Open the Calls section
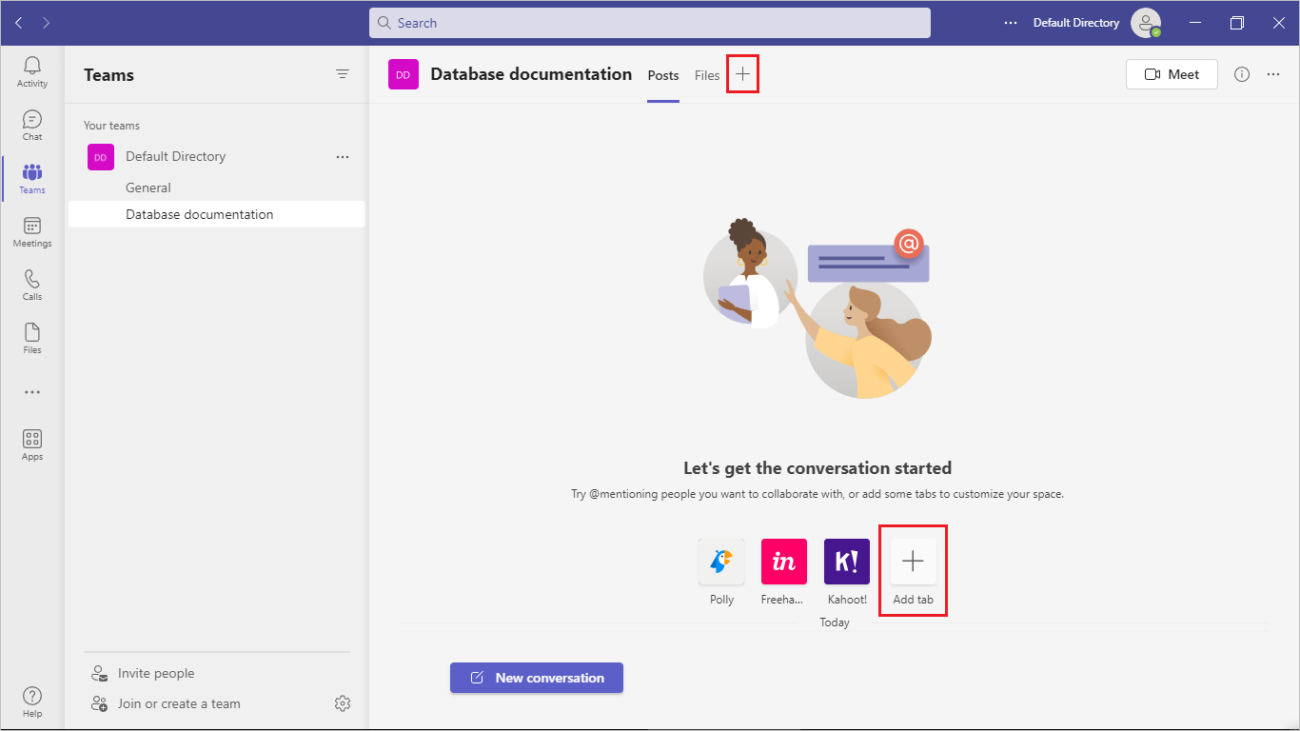This screenshot has height=731, width=1300. coord(32,285)
